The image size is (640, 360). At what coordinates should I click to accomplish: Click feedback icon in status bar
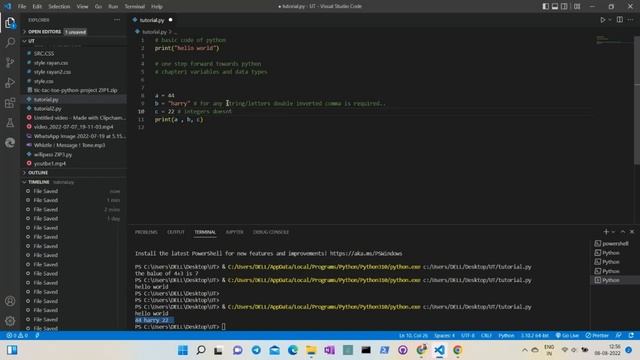click(x=619, y=336)
